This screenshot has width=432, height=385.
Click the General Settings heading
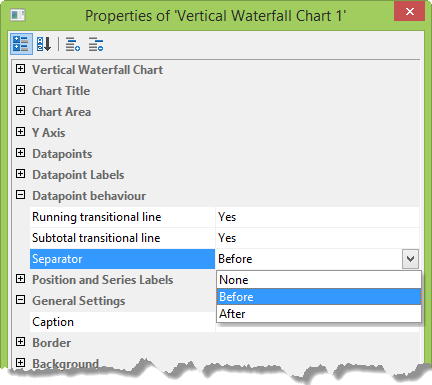point(79,301)
